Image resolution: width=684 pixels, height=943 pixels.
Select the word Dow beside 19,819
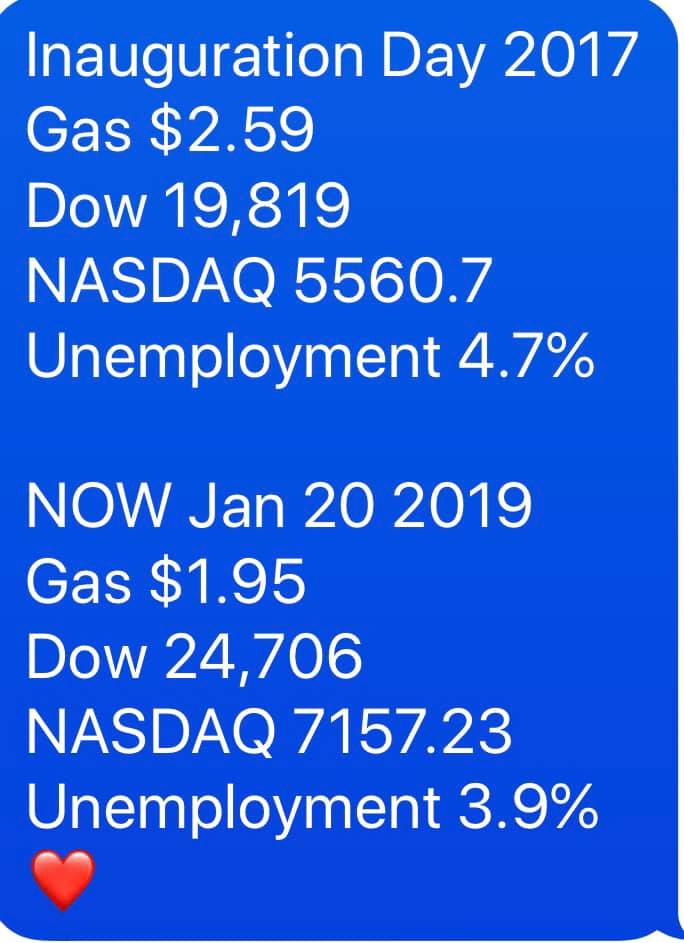[84, 207]
